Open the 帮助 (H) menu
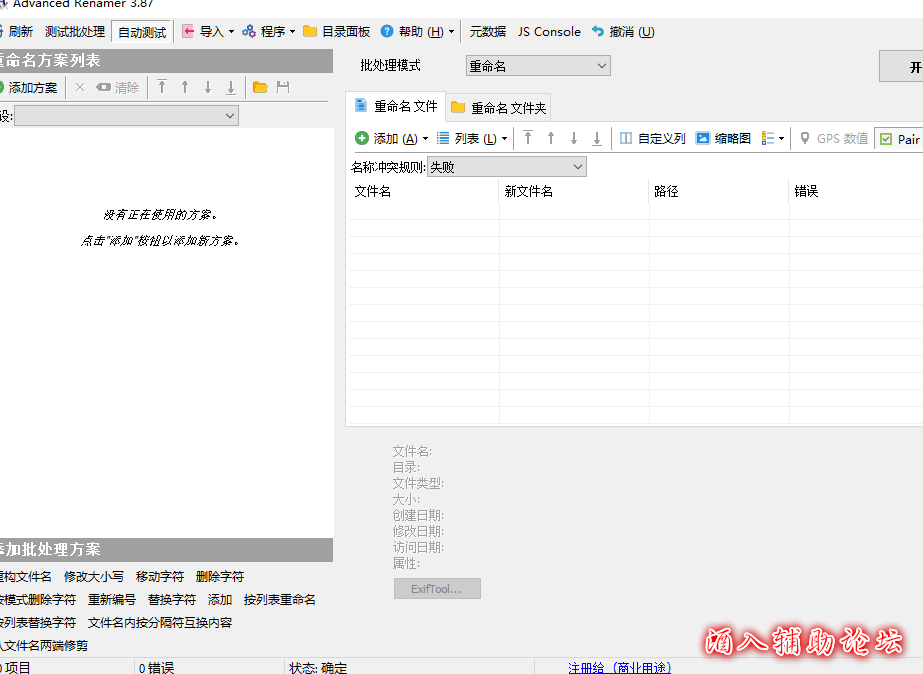 418,32
